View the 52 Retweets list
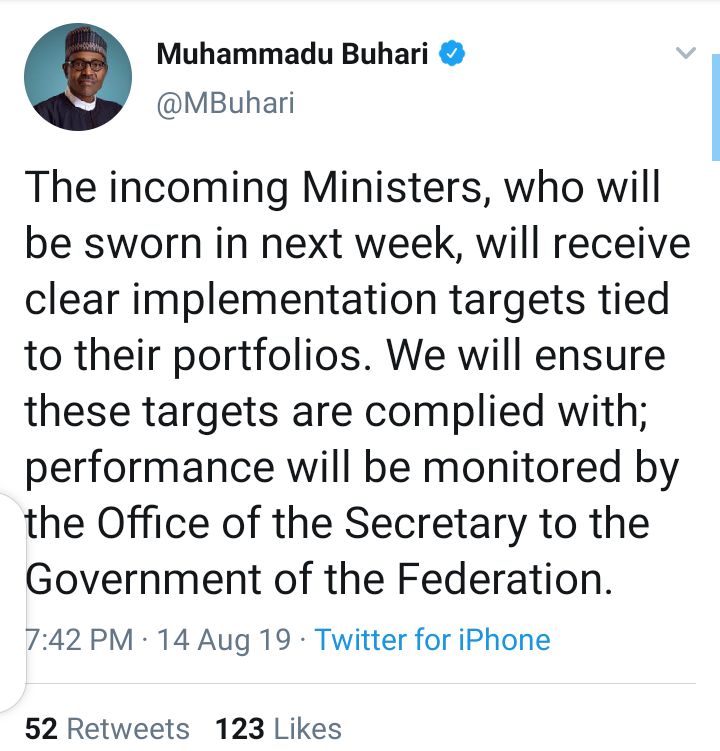 107,729
